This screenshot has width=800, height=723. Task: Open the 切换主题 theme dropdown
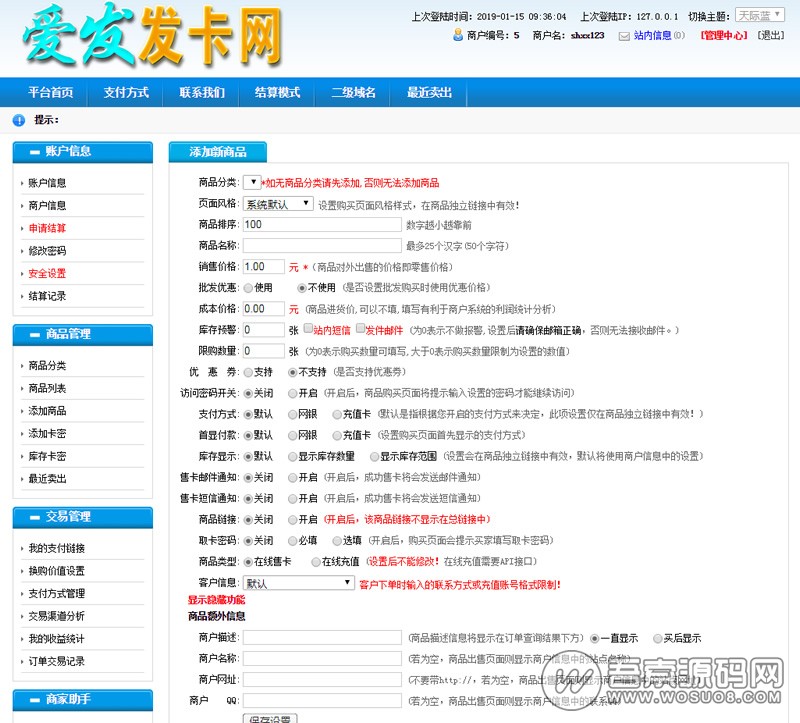coord(760,16)
